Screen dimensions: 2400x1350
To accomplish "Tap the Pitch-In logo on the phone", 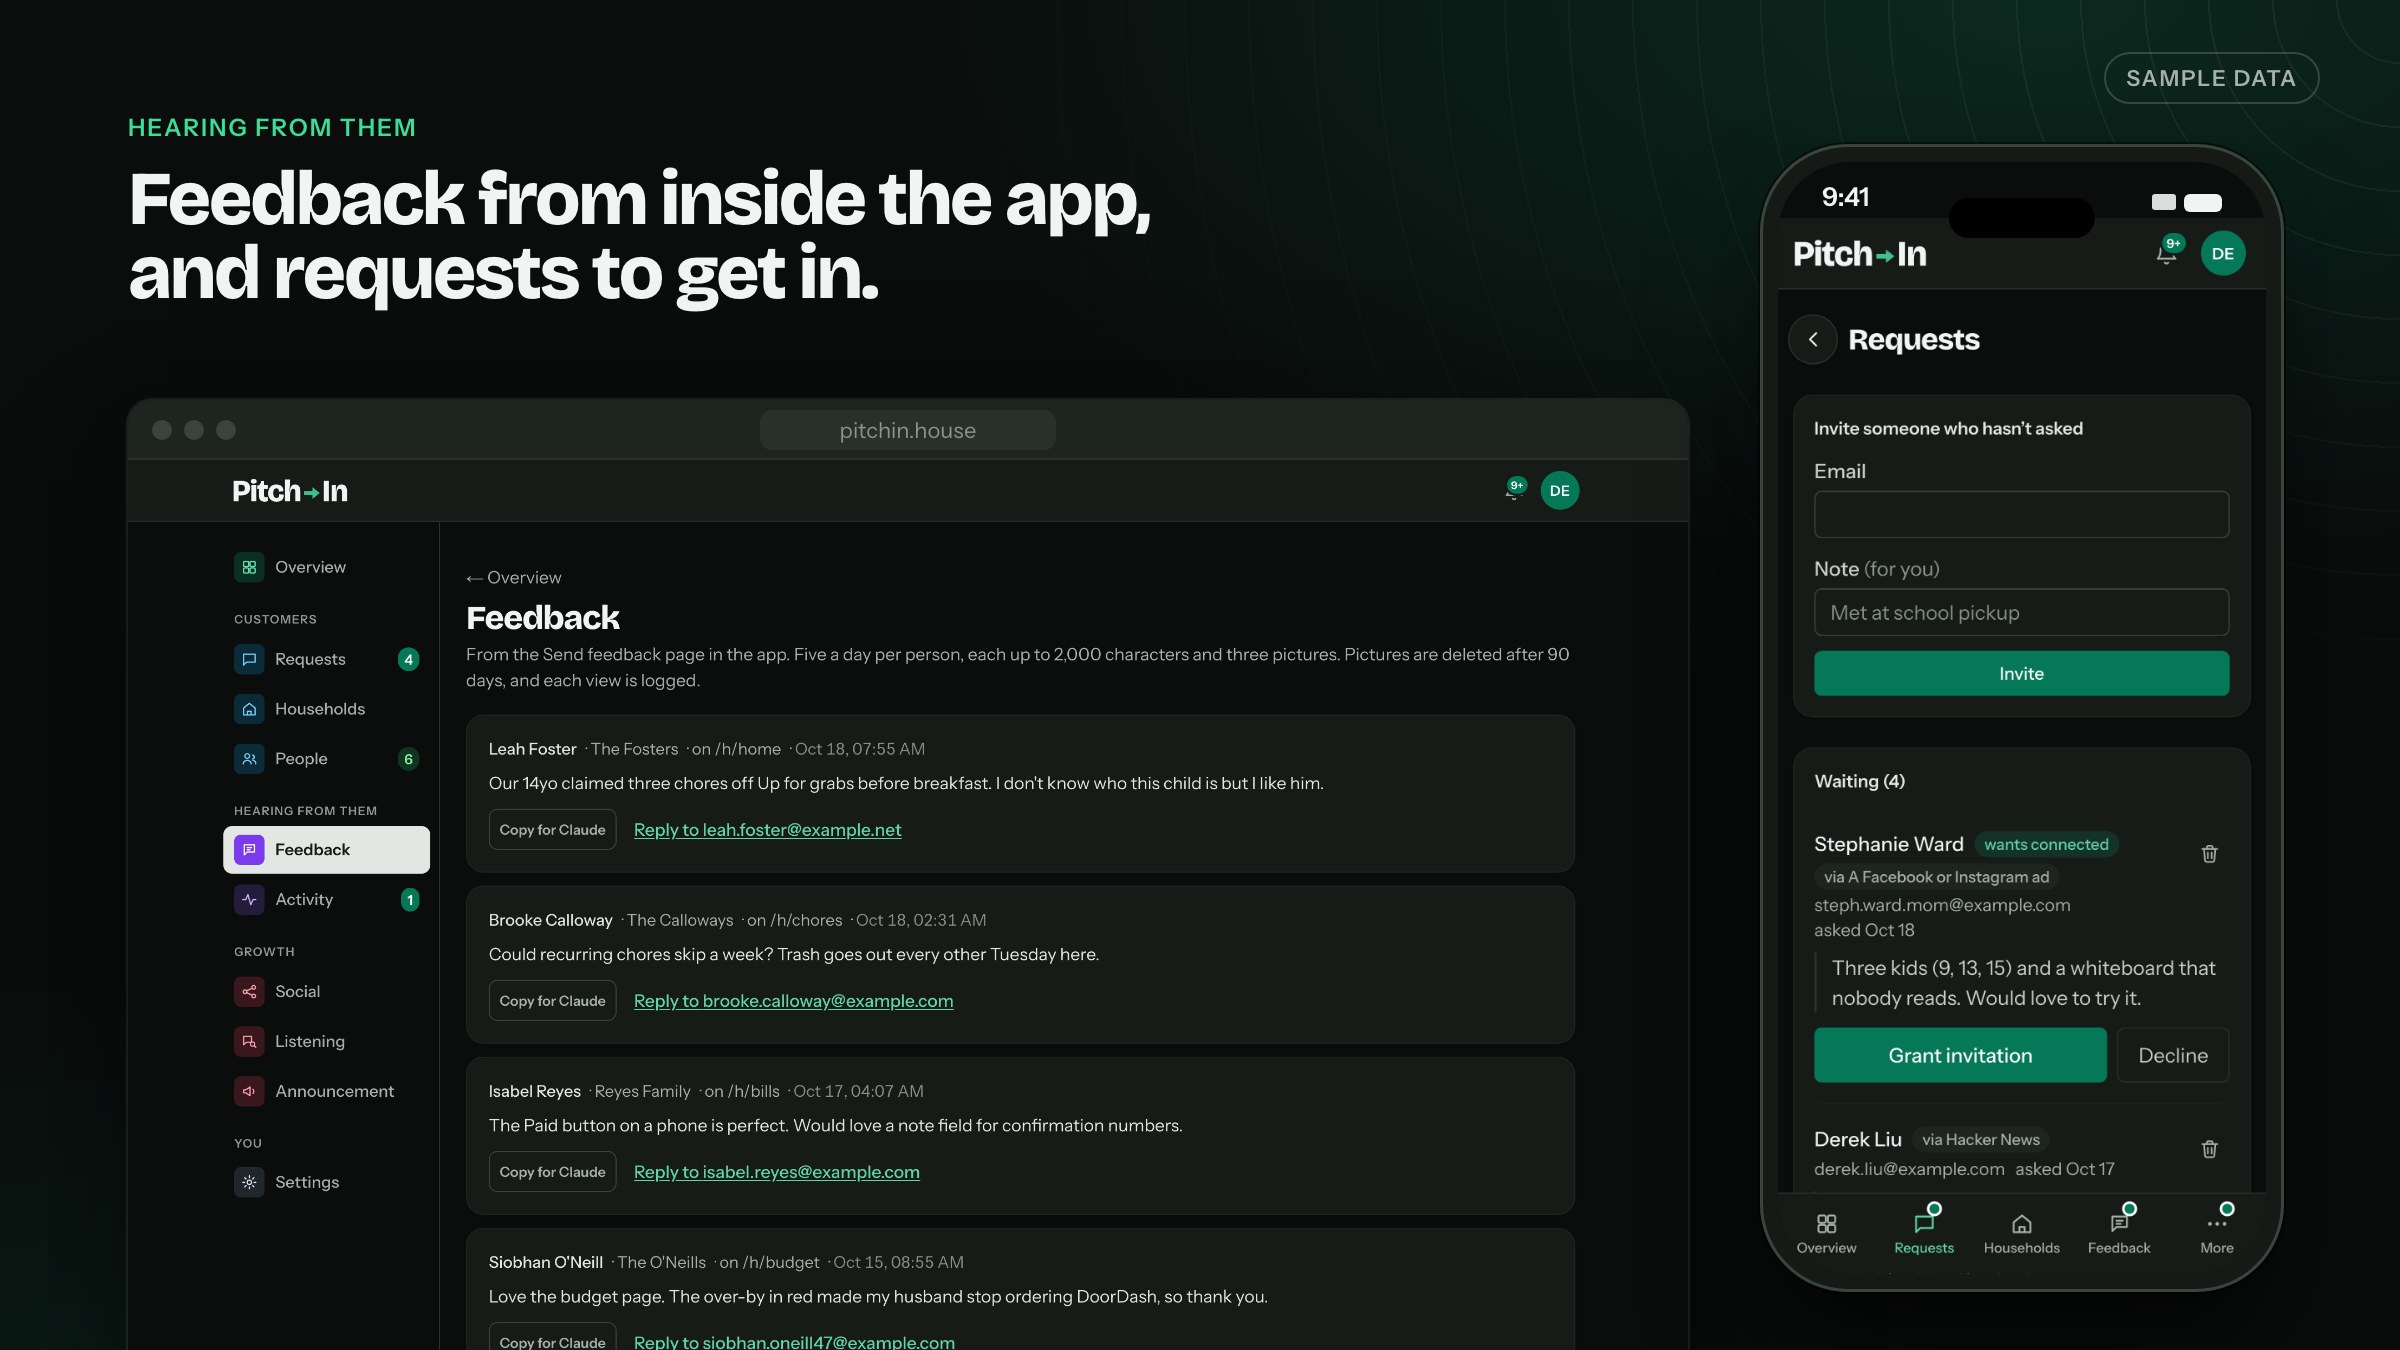I will point(1860,254).
